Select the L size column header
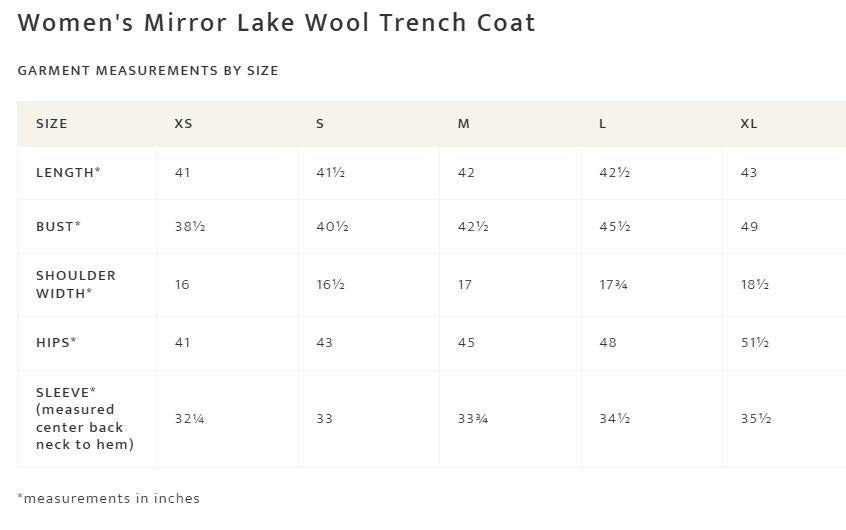The height and width of the screenshot is (530, 846). coord(603,124)
